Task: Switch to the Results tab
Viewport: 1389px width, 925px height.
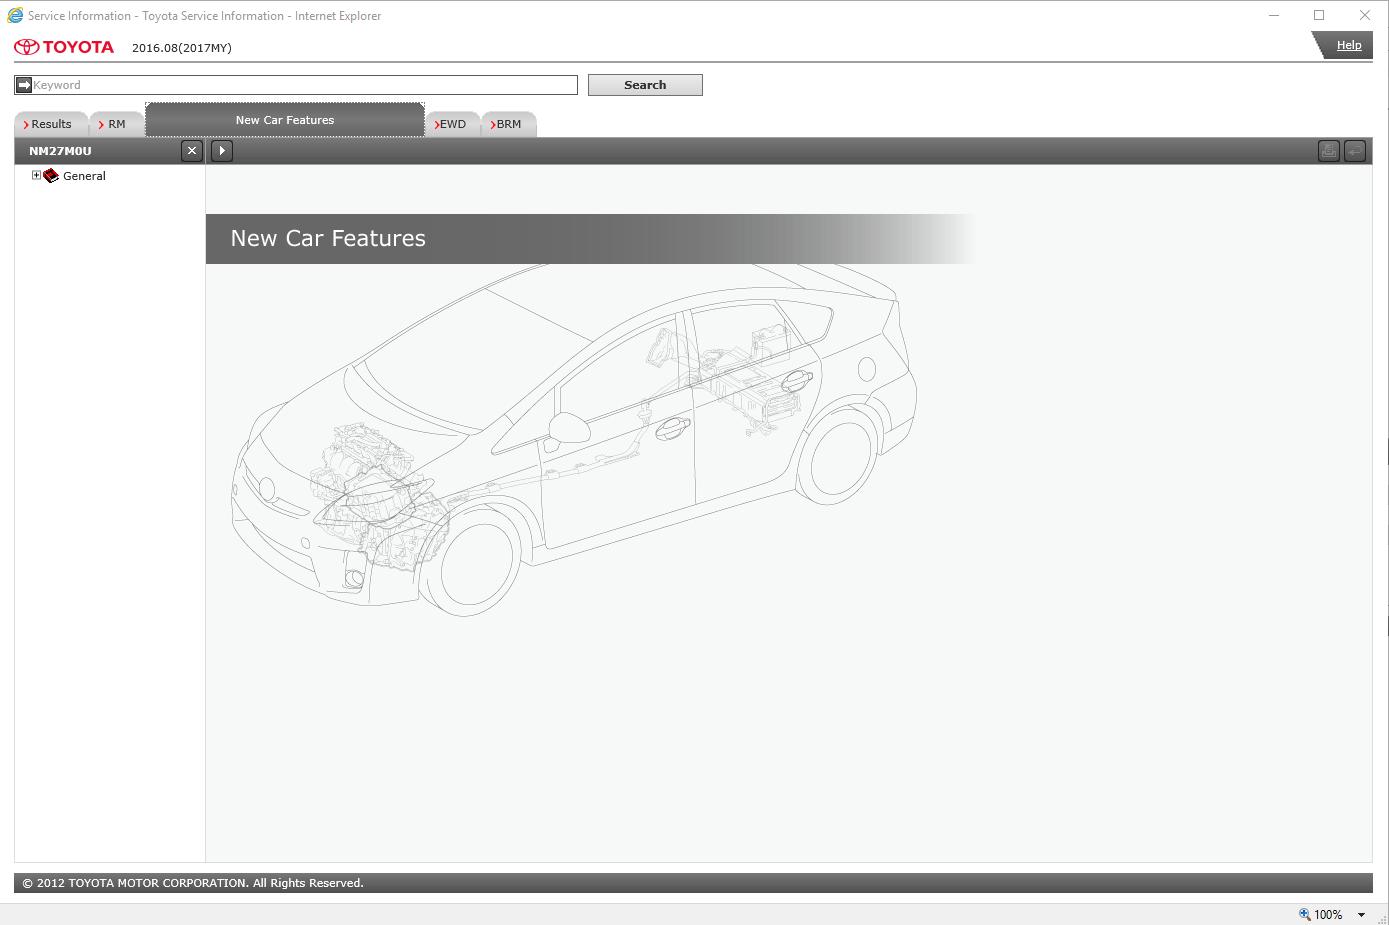Action: tap(51, 124)
